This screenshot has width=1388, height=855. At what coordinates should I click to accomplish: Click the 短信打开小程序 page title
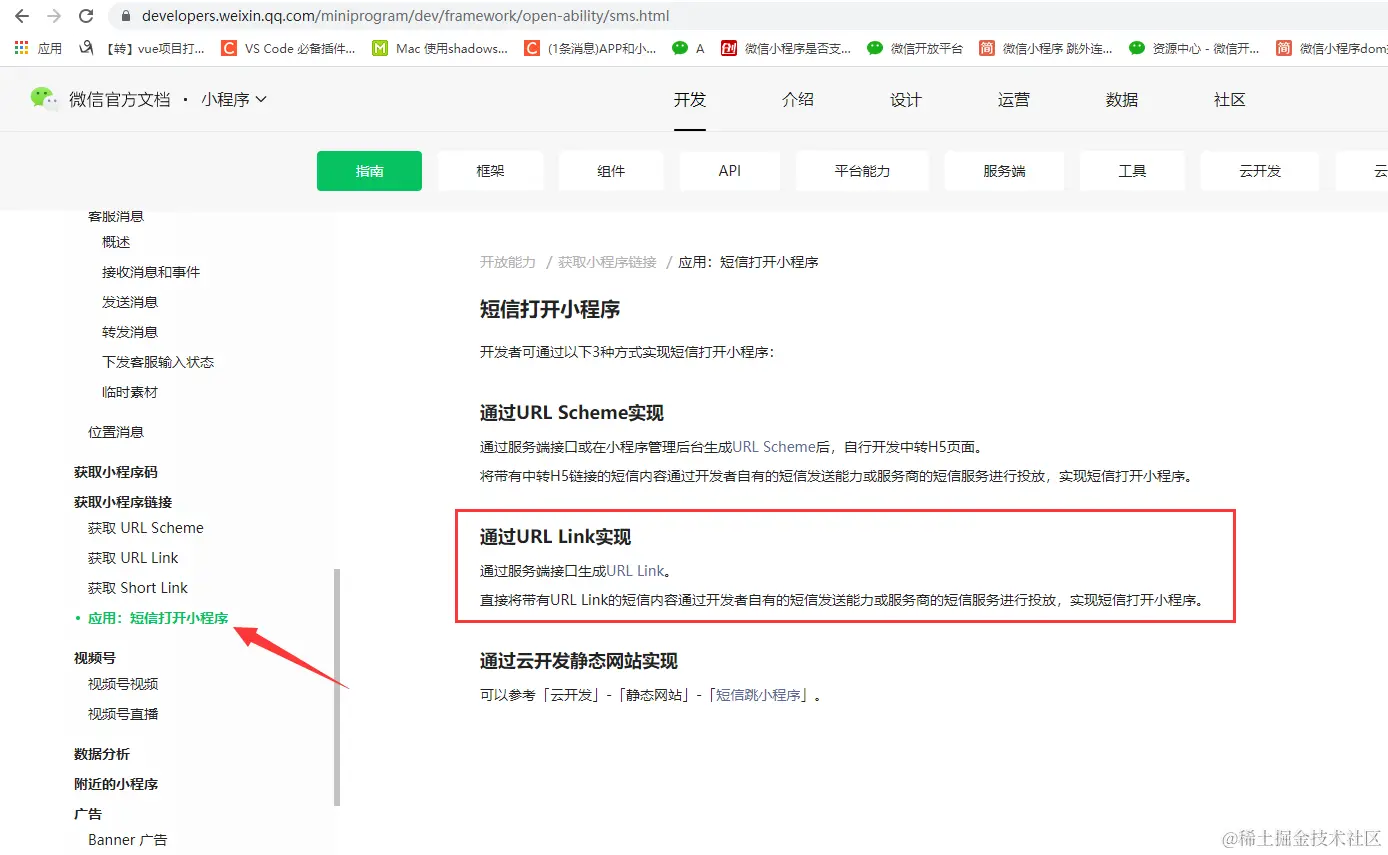(x=550, y=309)
